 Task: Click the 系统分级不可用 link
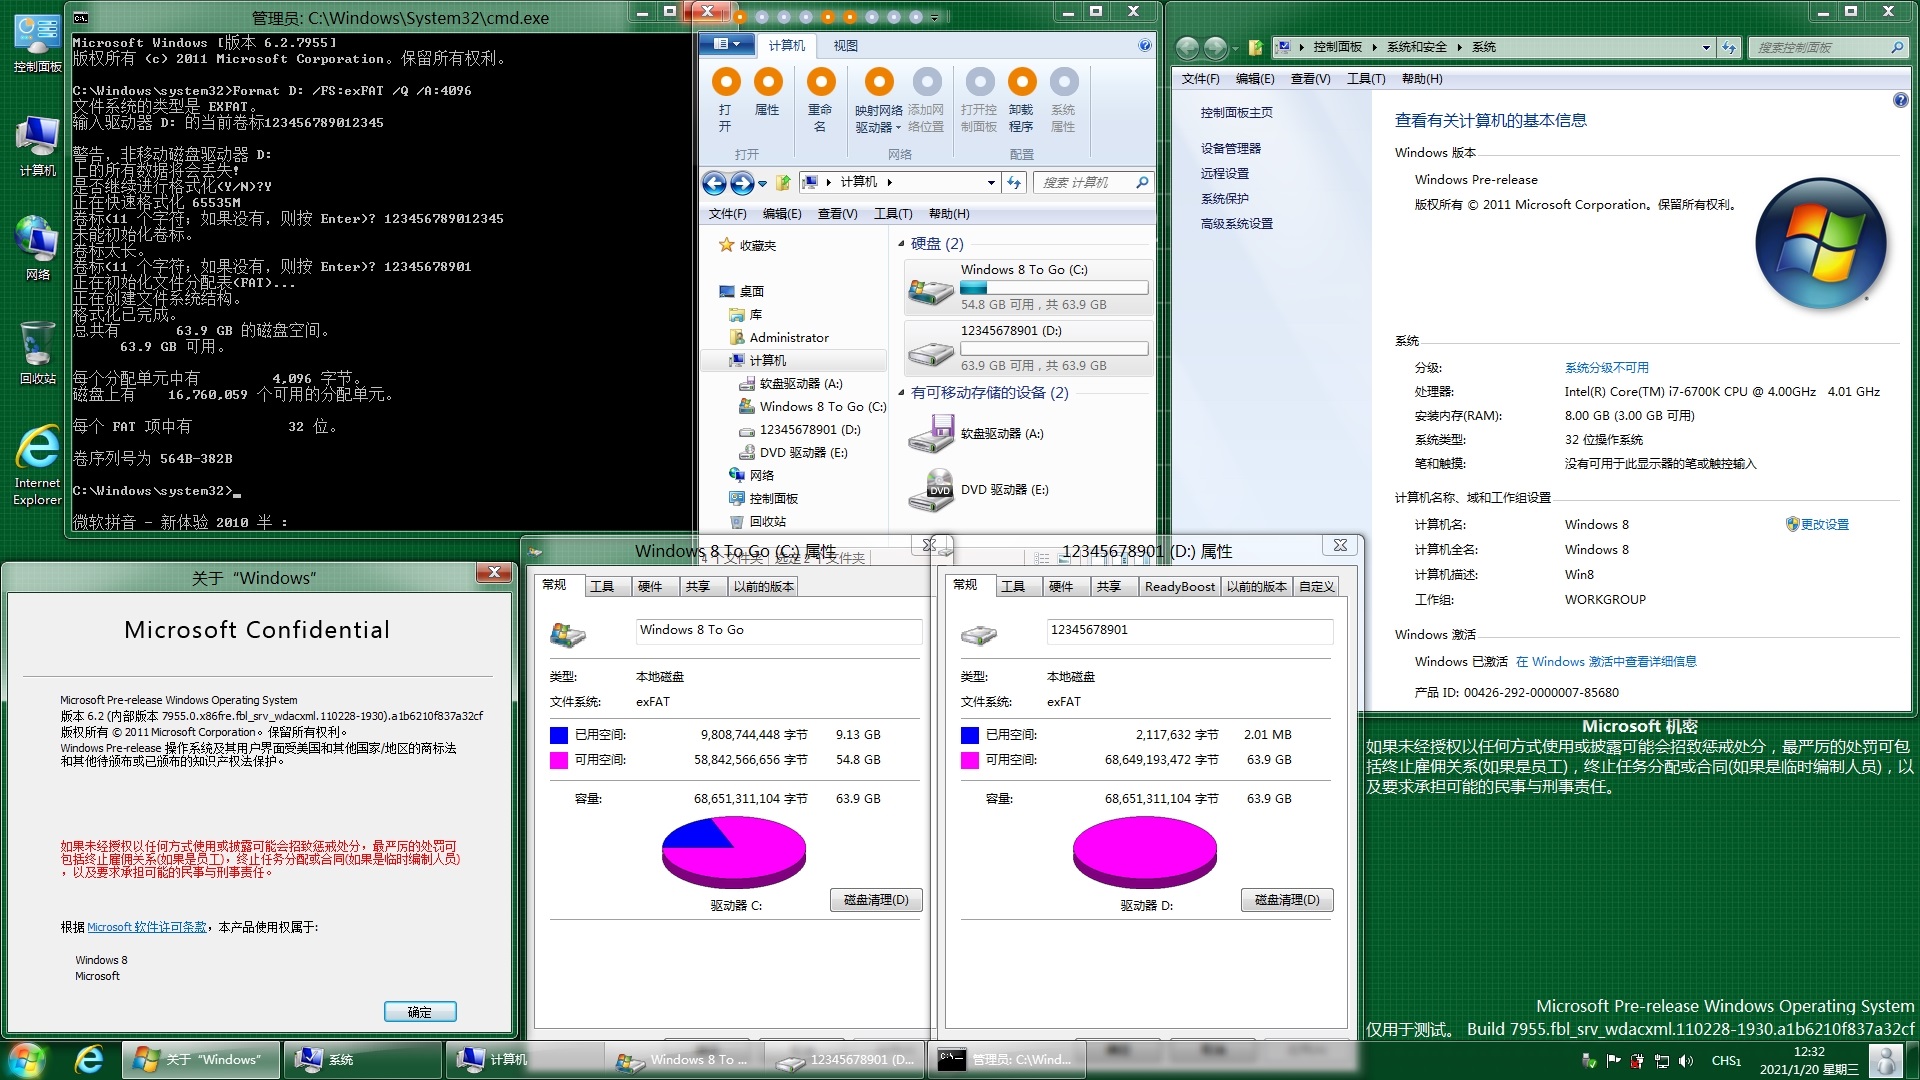point(1606,367)
